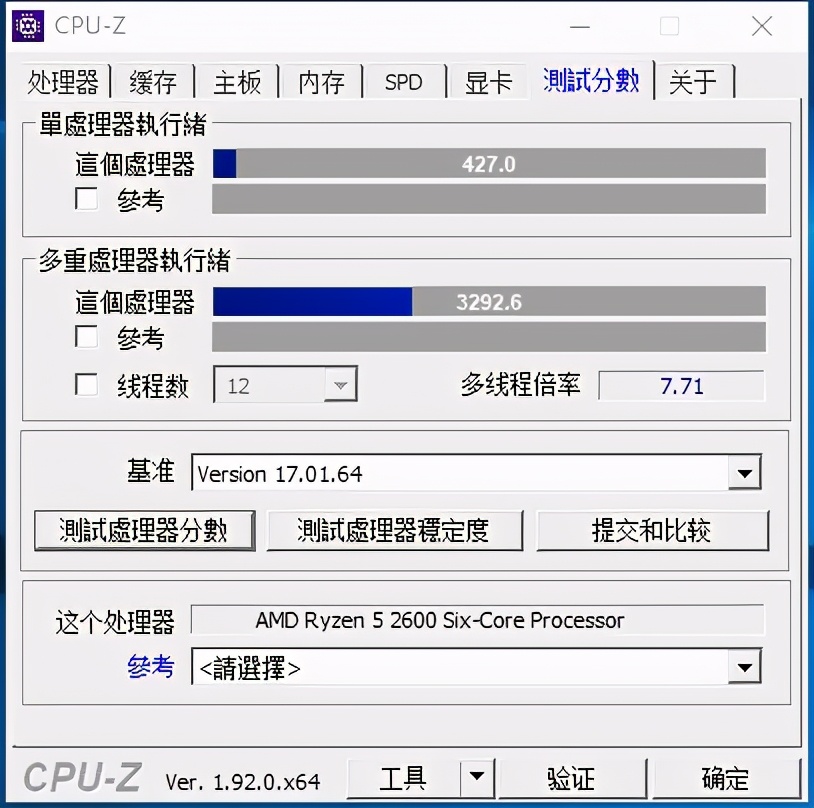
Task: Switch to the 内存 memory tab
Action: coord(320,82)
